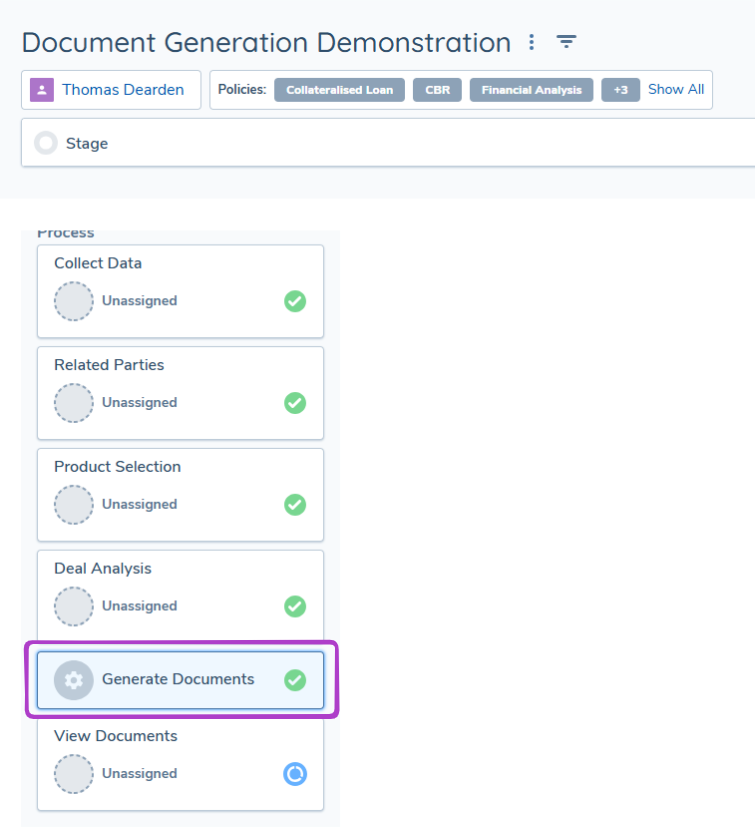
Task: Click the completed checkmark on Related Parties
Action: coord(295,403)
